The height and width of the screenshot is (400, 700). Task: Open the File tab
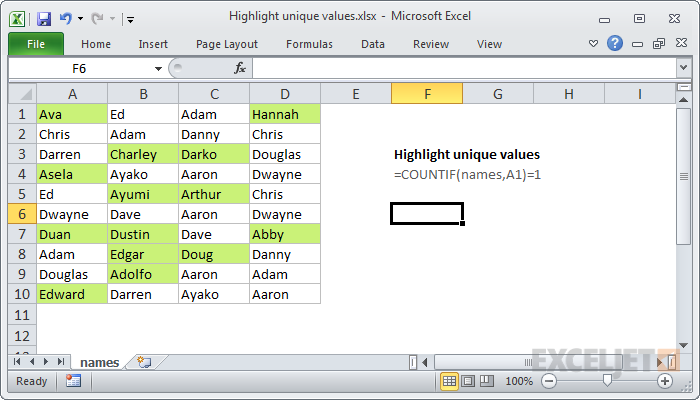(36, 44)
